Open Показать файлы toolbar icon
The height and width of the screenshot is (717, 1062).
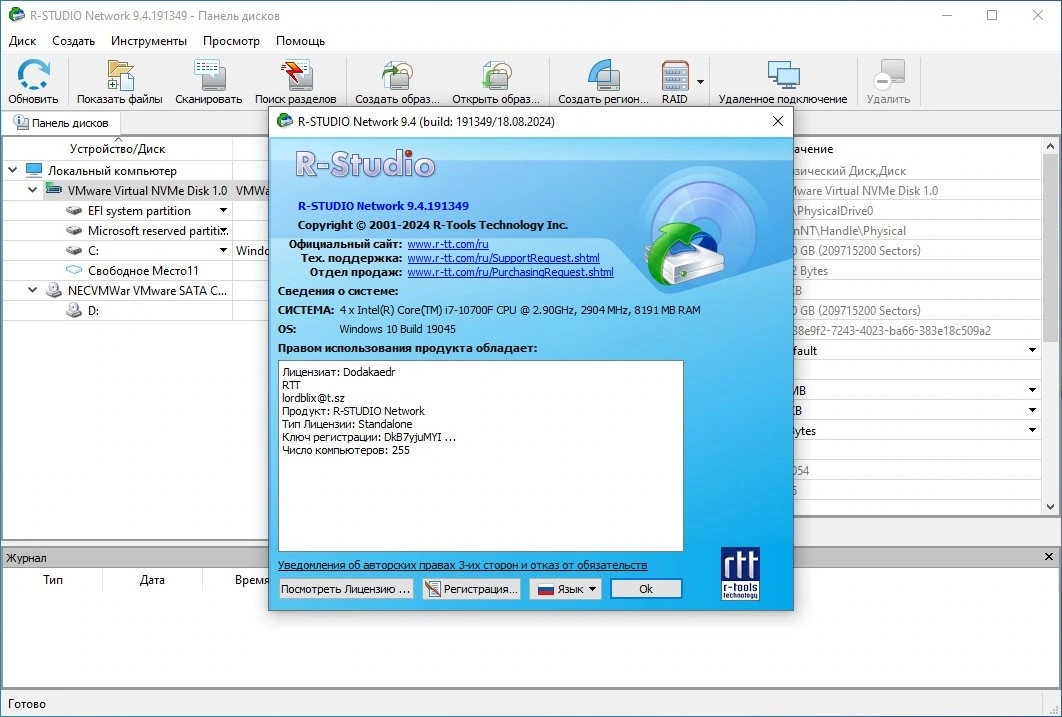coord(120,74)
